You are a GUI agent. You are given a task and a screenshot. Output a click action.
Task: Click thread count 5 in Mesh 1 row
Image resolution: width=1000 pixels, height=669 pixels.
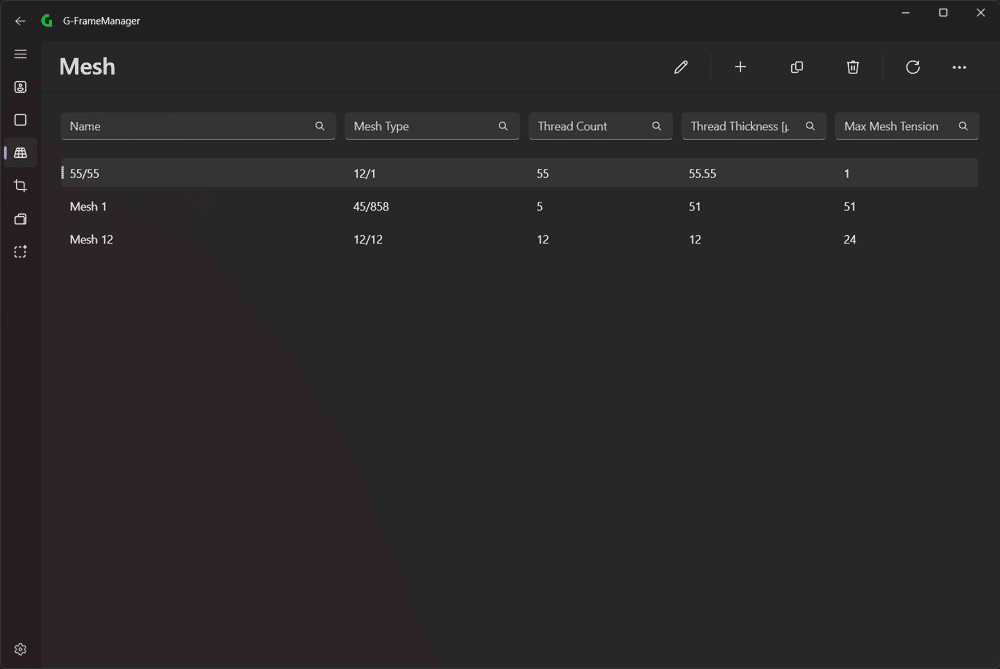540,207
